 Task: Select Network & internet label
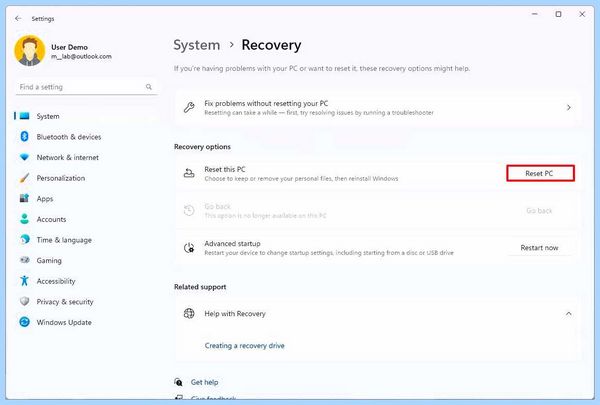pos(68,157)
